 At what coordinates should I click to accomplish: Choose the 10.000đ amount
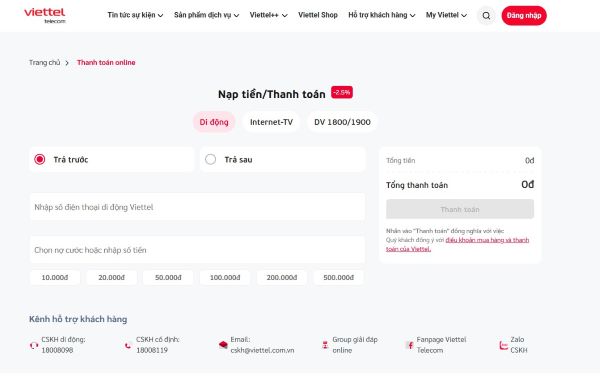(x=55, y=278)
